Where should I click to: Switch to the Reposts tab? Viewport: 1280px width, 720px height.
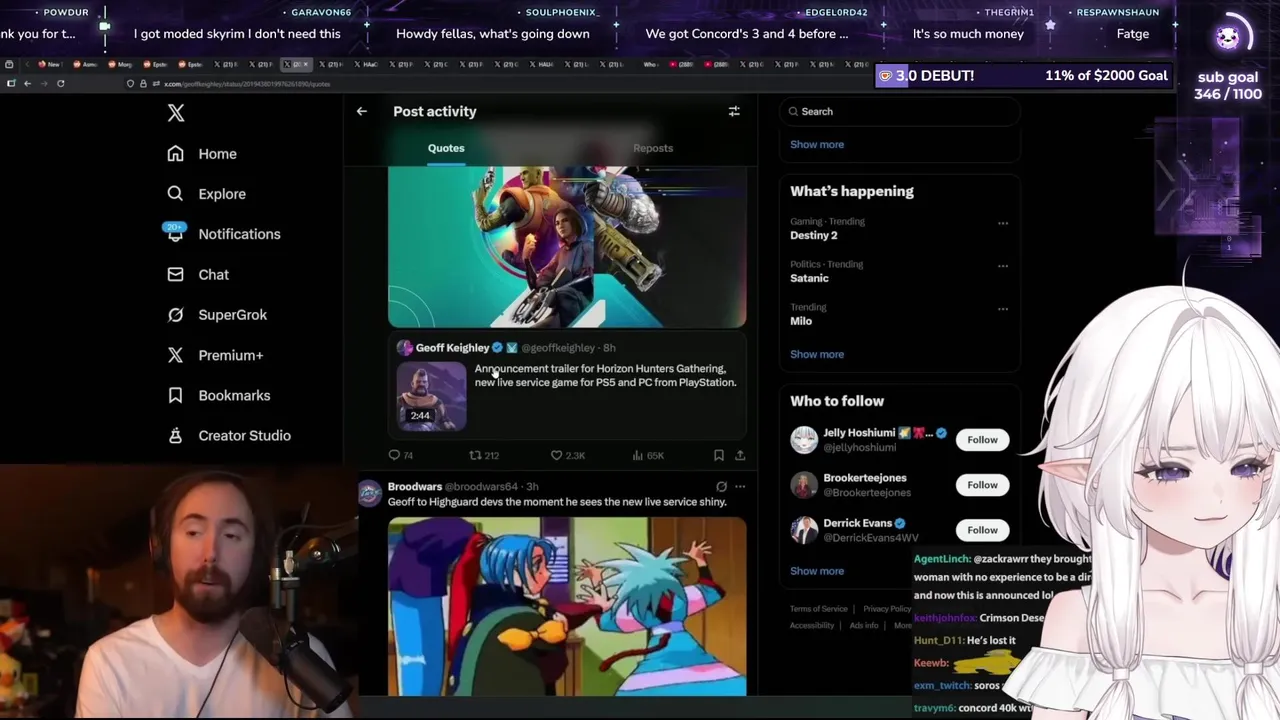tap(653, 148)
